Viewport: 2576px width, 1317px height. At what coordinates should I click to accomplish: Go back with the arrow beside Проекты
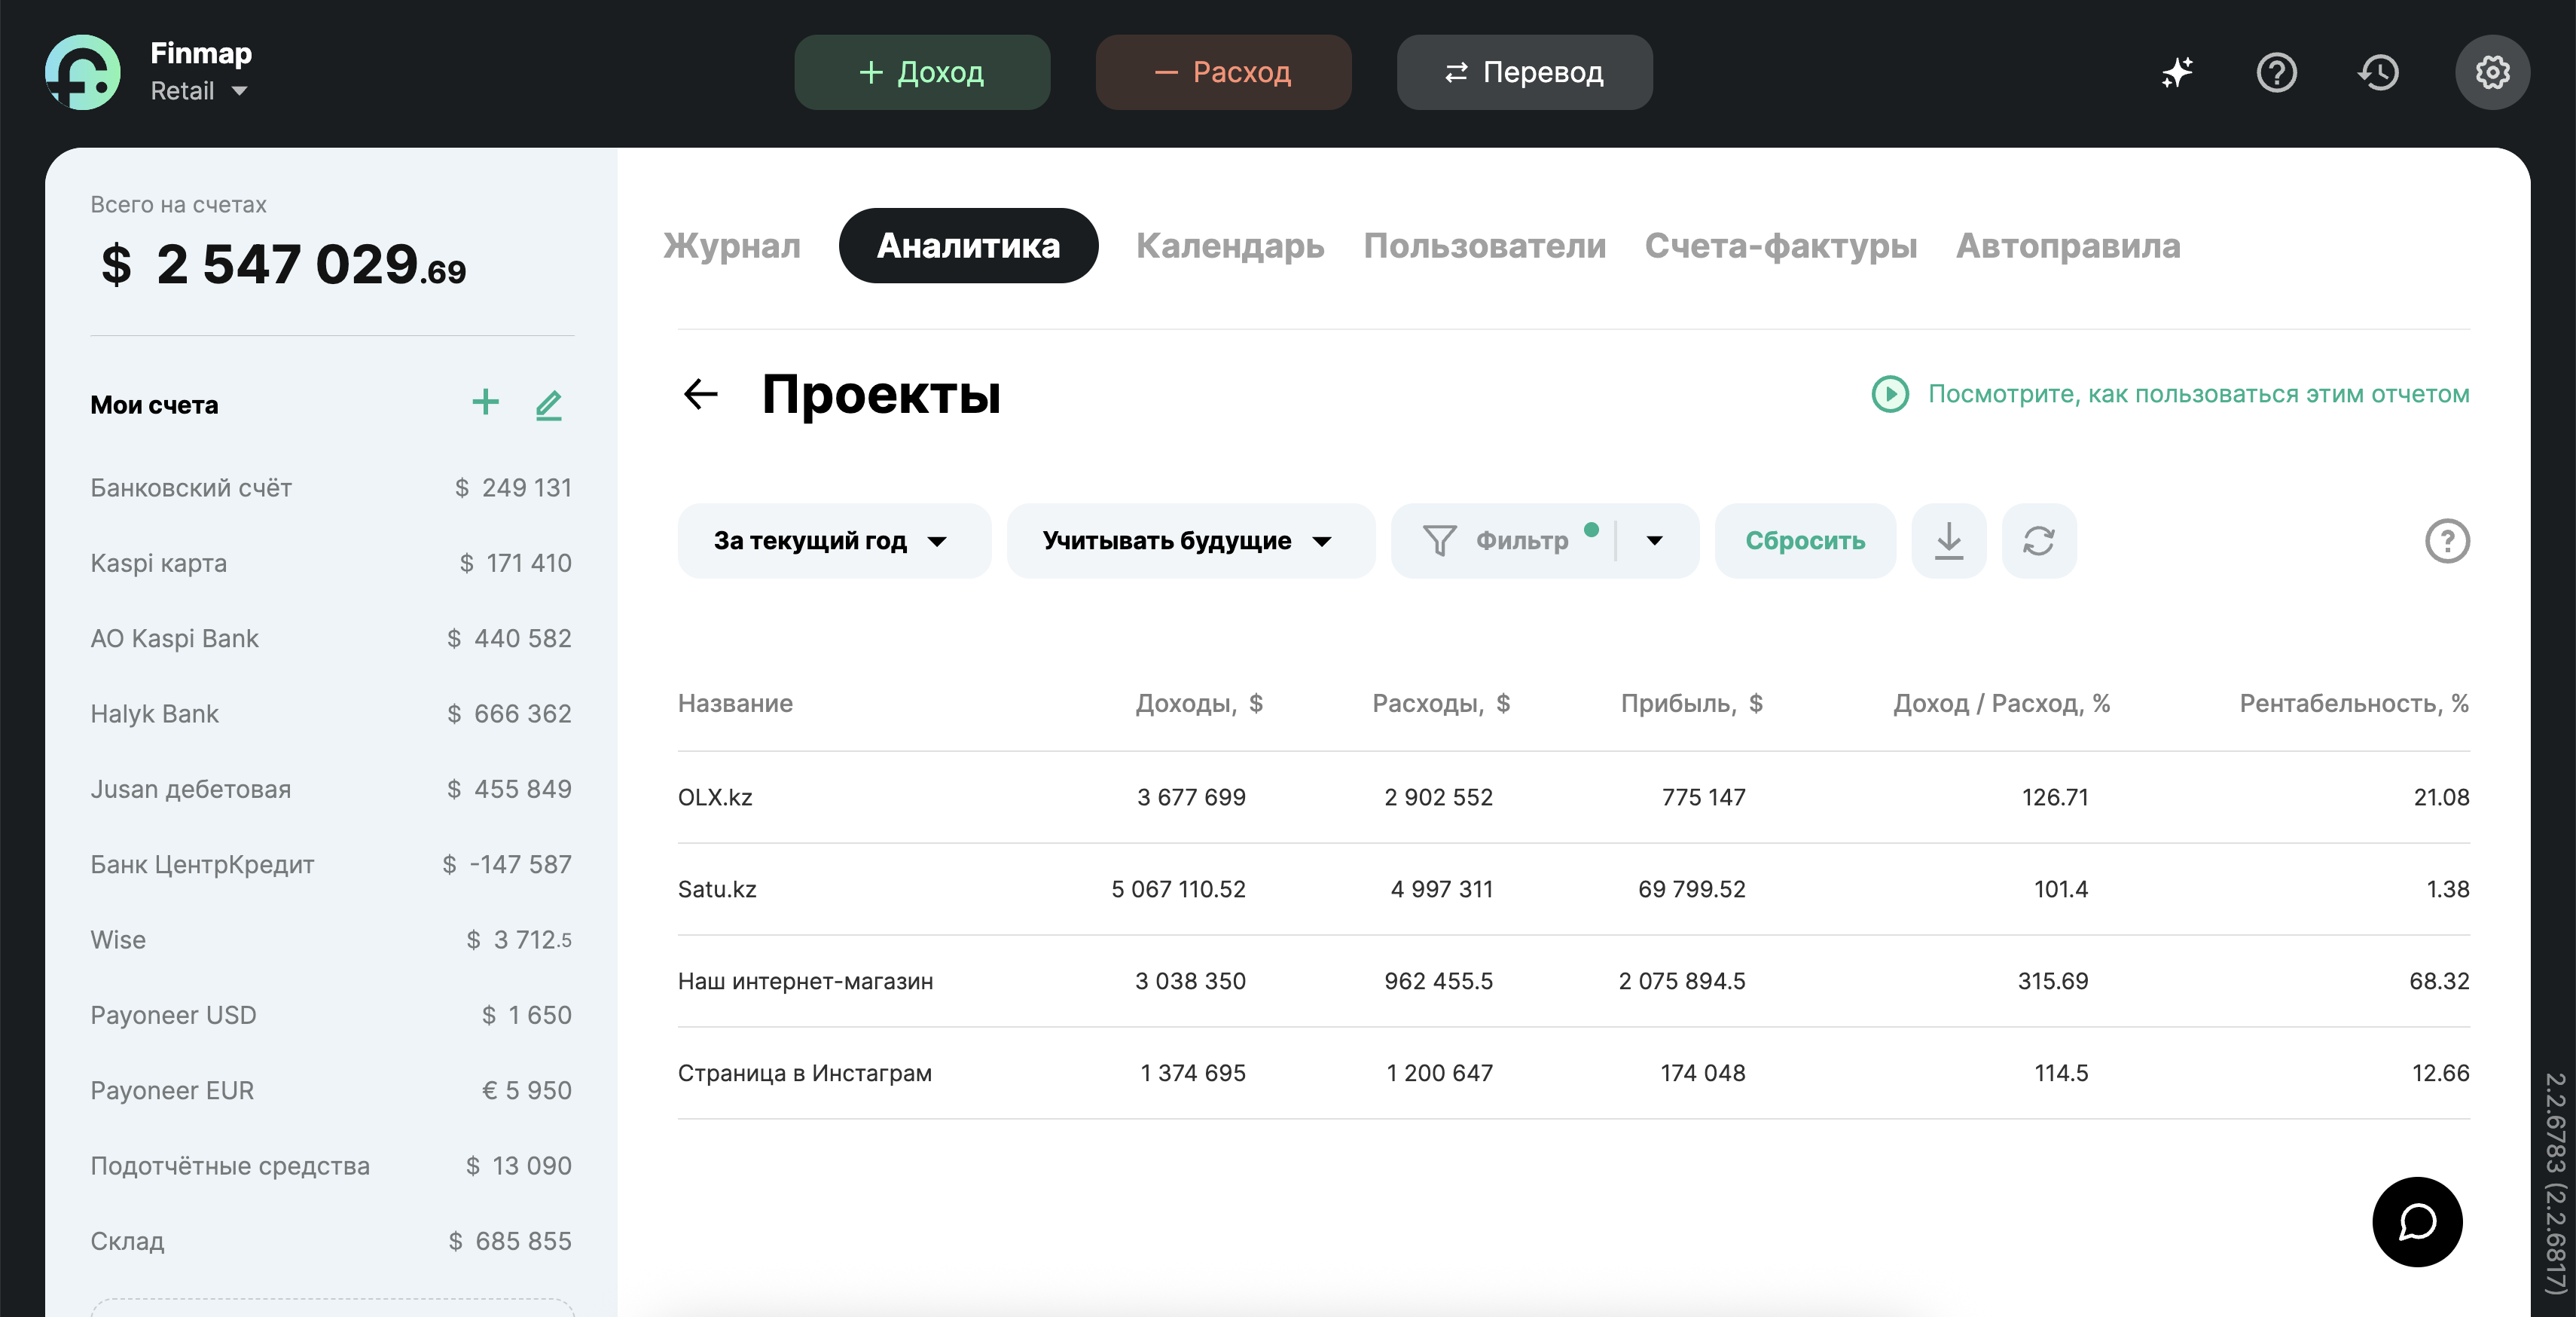pyautogui.click(x=700, y=394)
